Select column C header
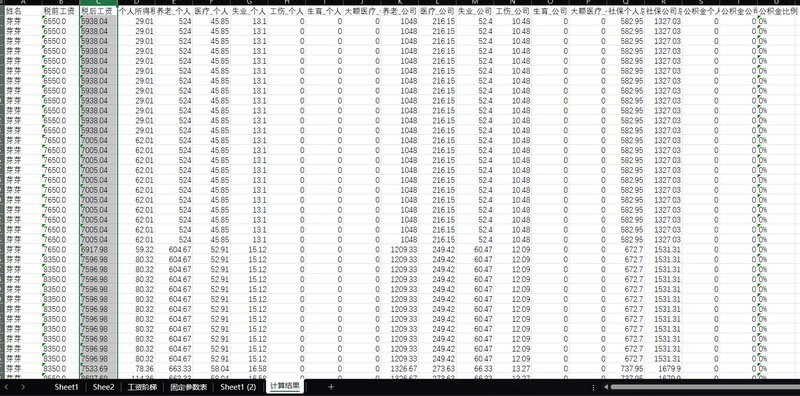The width and height of the screenshot is (800, 396). [x=98, y=3]
